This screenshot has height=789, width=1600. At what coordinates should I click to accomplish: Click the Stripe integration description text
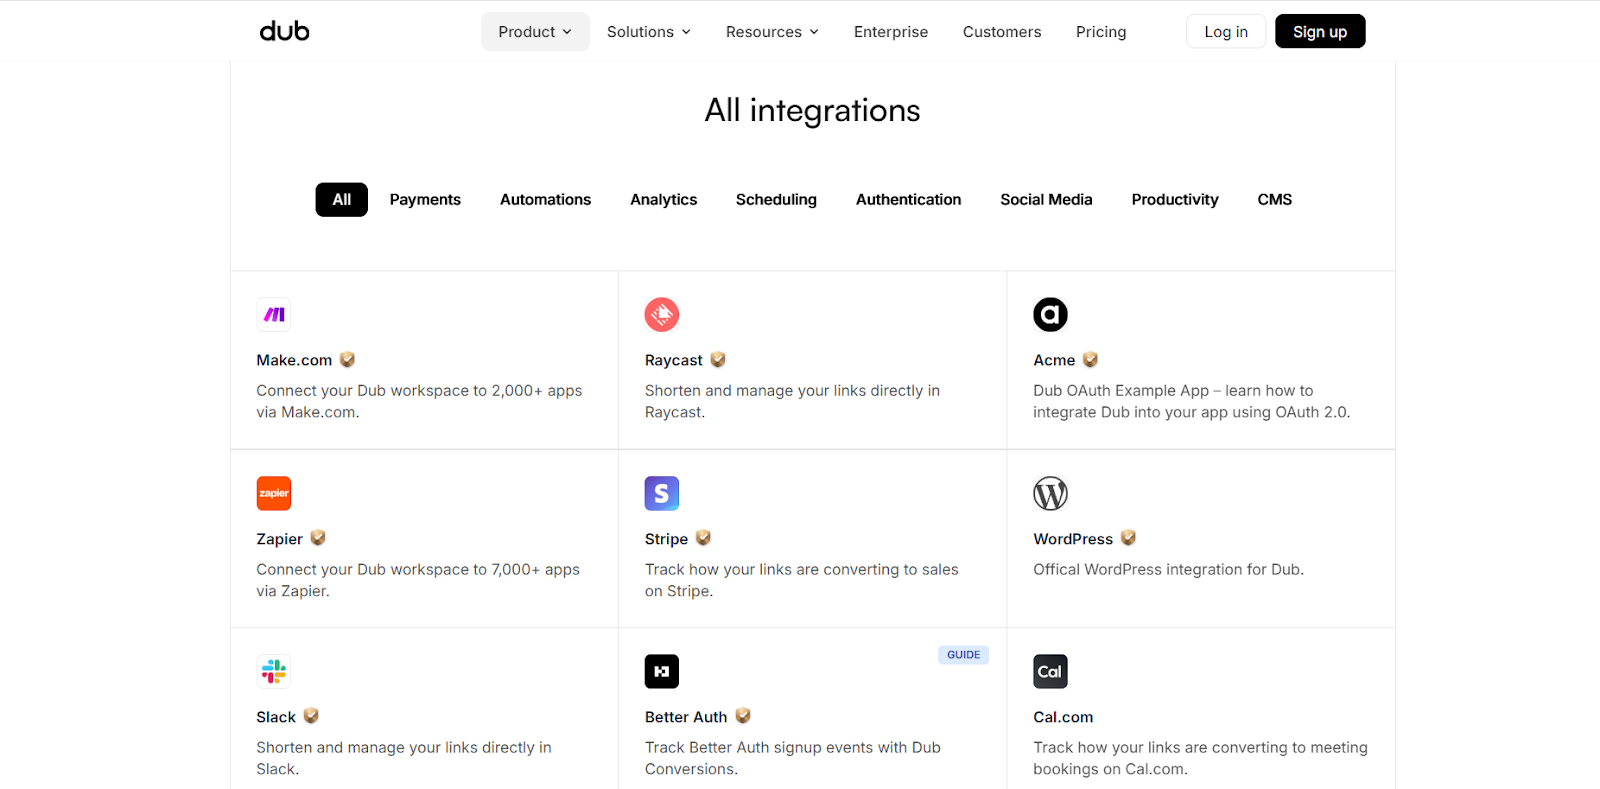[x=801, y=580]
